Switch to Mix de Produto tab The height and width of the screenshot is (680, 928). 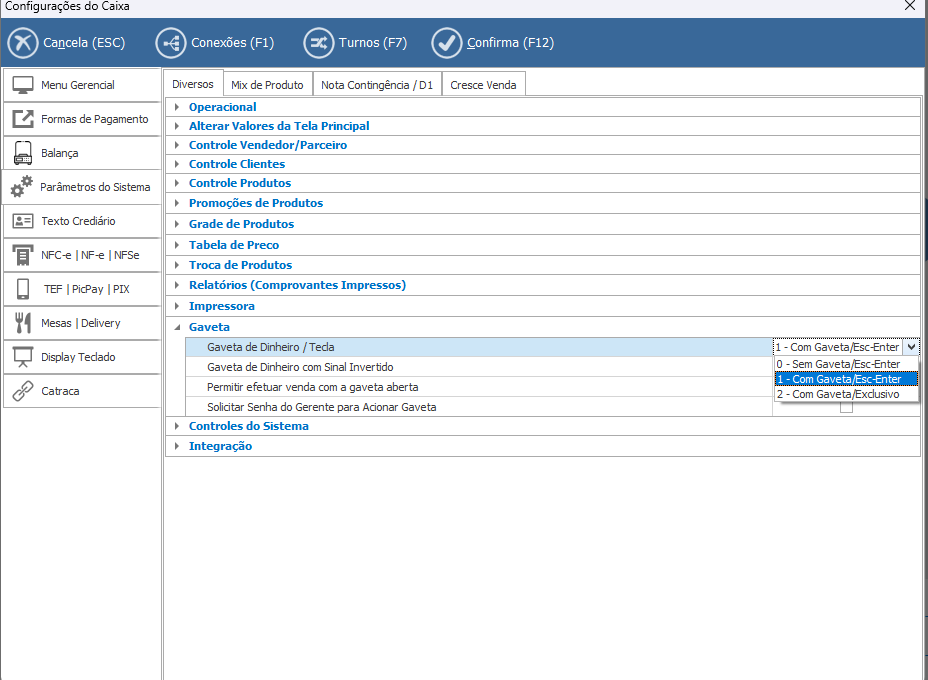point(267,85)
